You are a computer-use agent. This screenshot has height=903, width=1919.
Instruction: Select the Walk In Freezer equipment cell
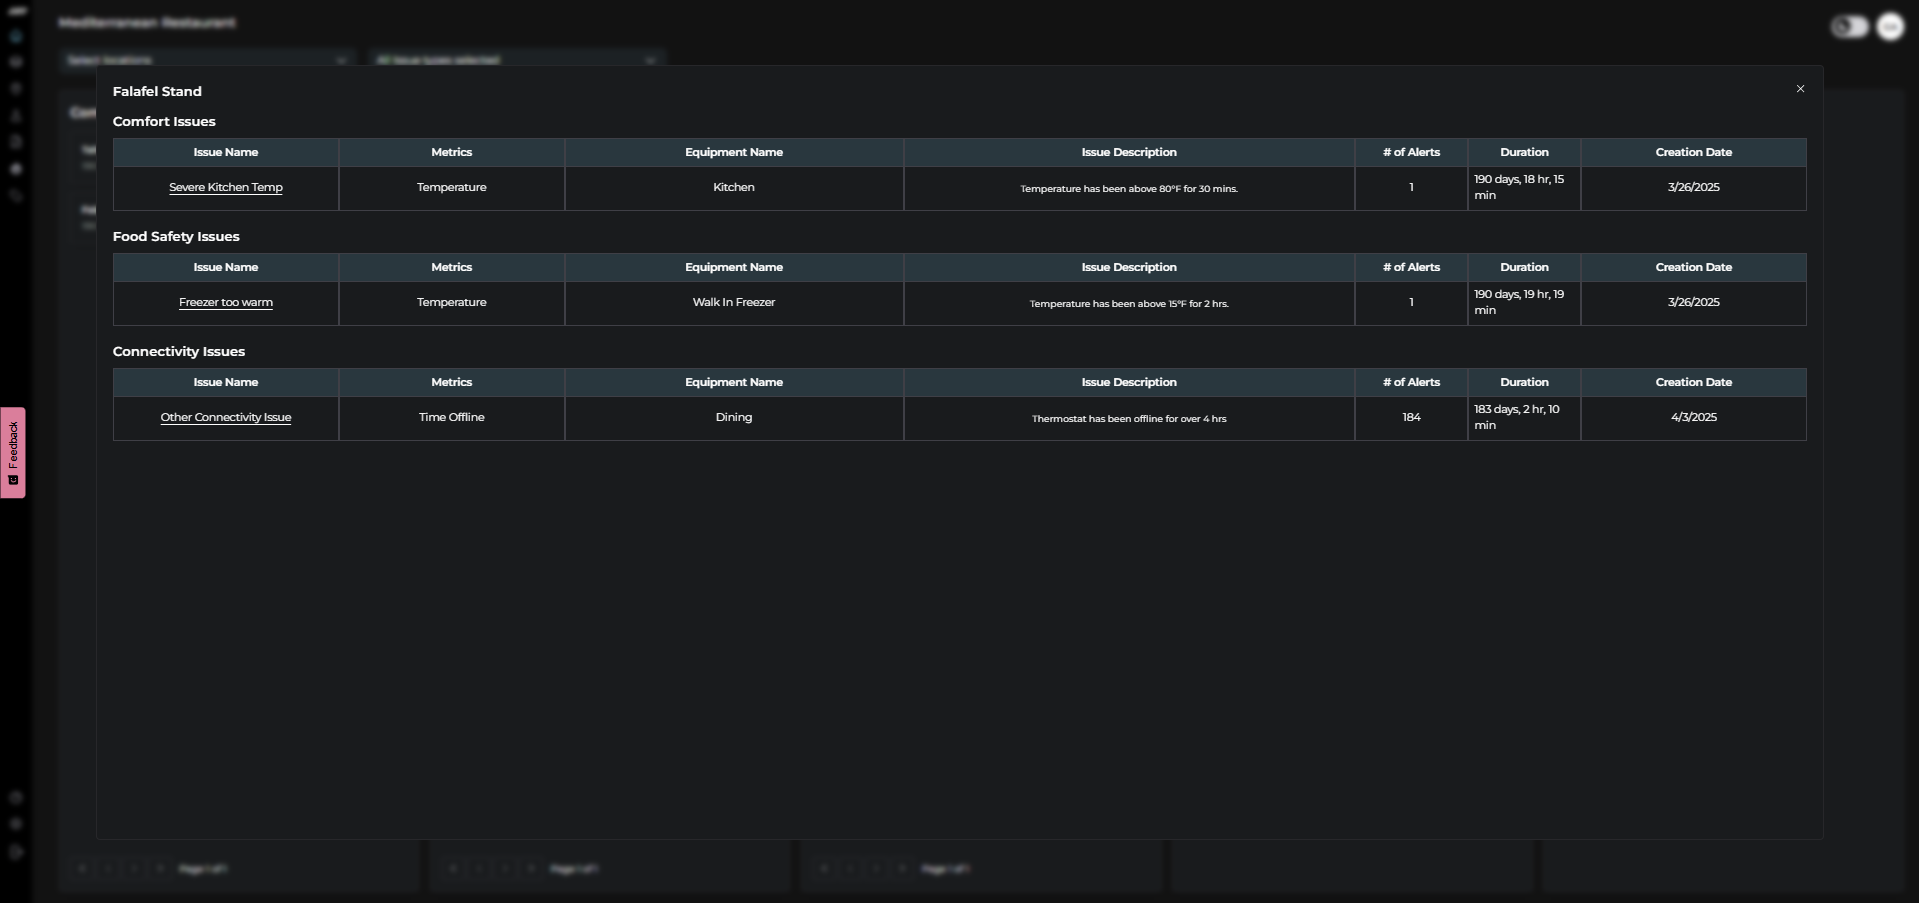click(734, 303)
